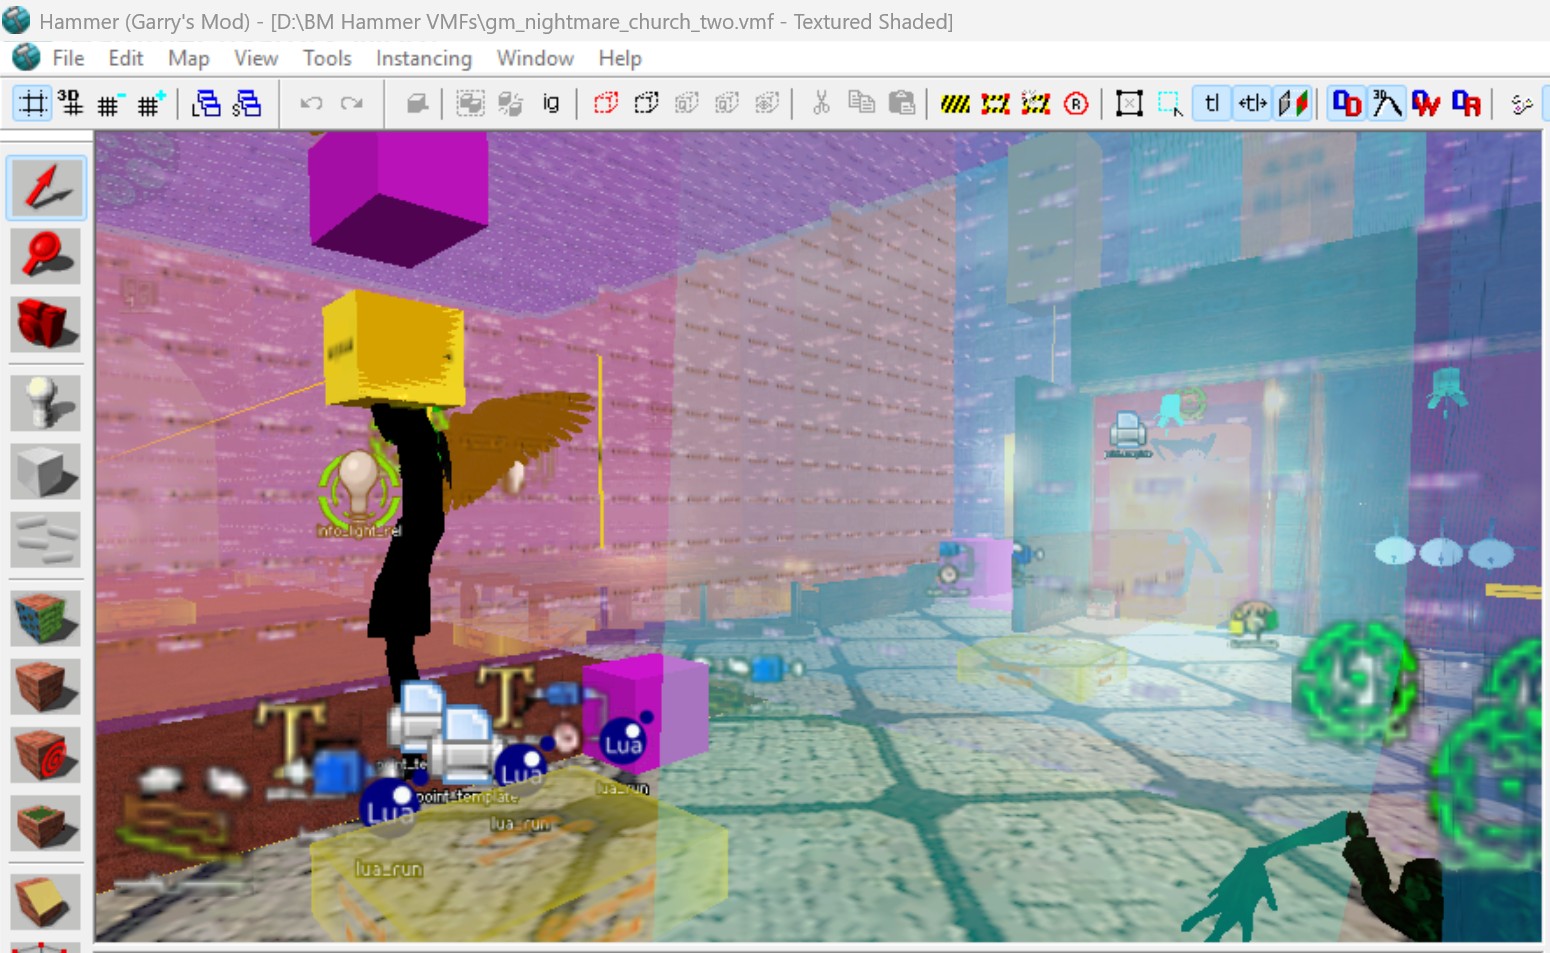The height and width of the screenshot is (953, 1550).
Task: Make grid larger with plus icon
Action: pos(150,103)
